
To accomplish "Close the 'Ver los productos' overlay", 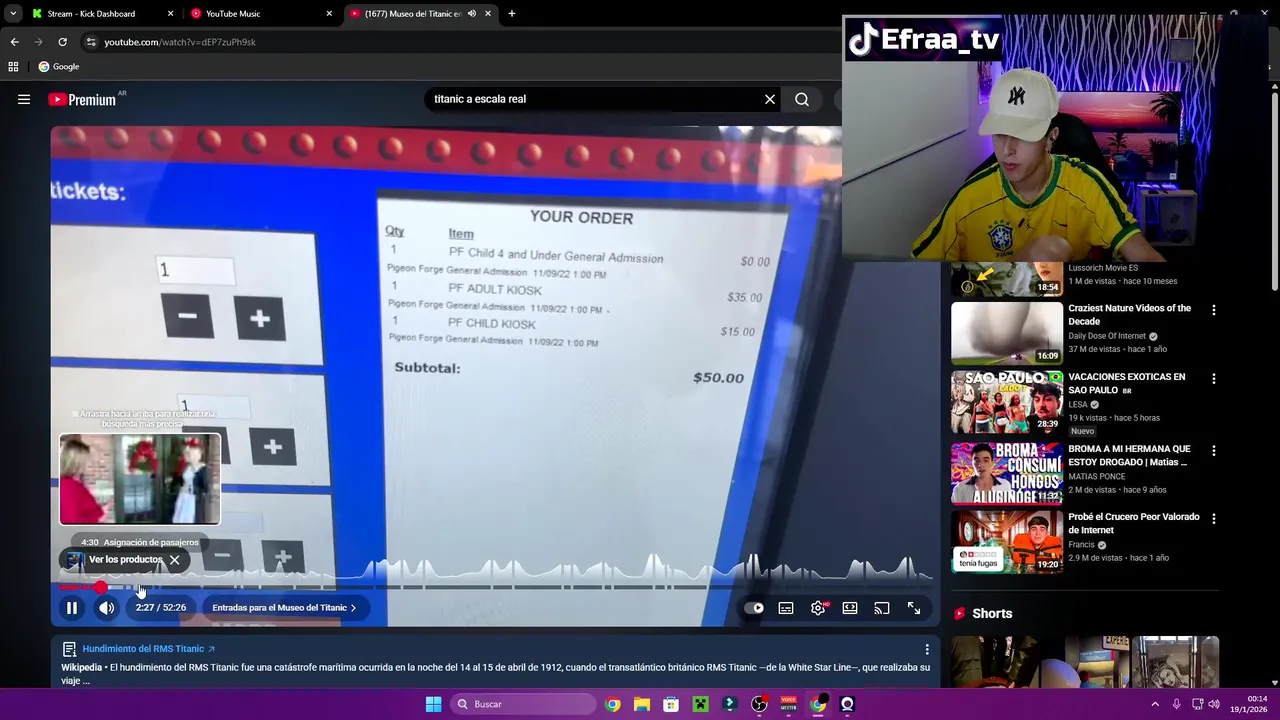I will click(x=174, y=560).
